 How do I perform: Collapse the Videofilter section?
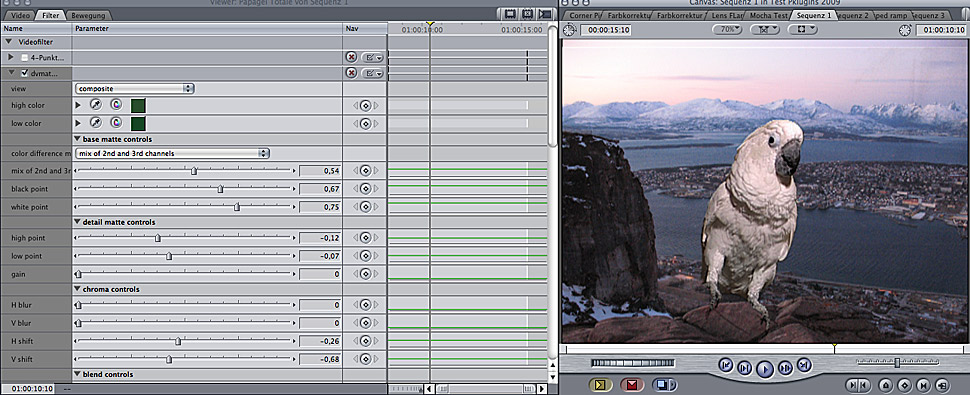tap(10, 42)
